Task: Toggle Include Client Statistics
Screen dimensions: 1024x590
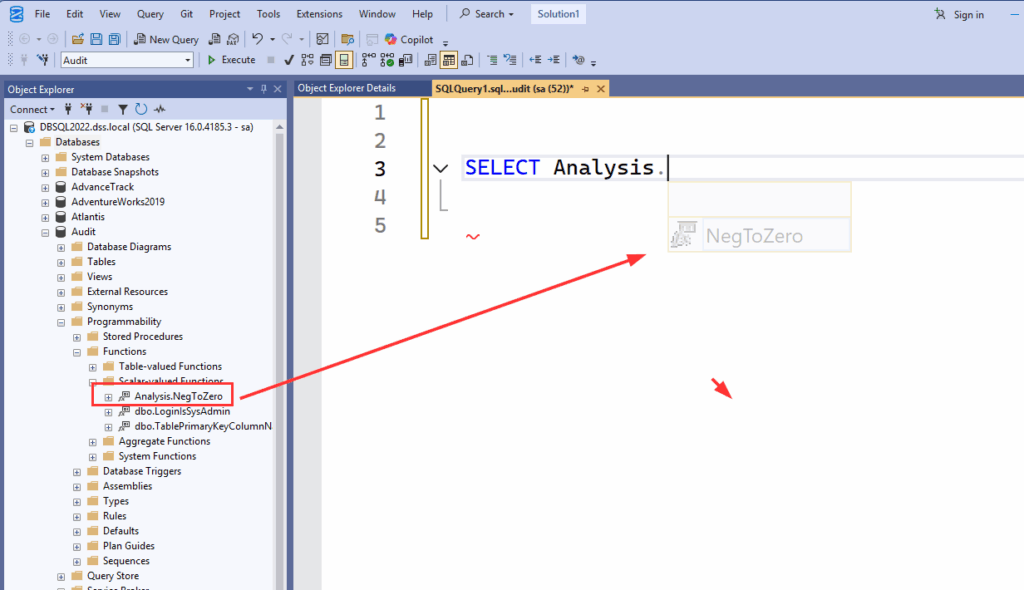Action: (x=406, y=60)
